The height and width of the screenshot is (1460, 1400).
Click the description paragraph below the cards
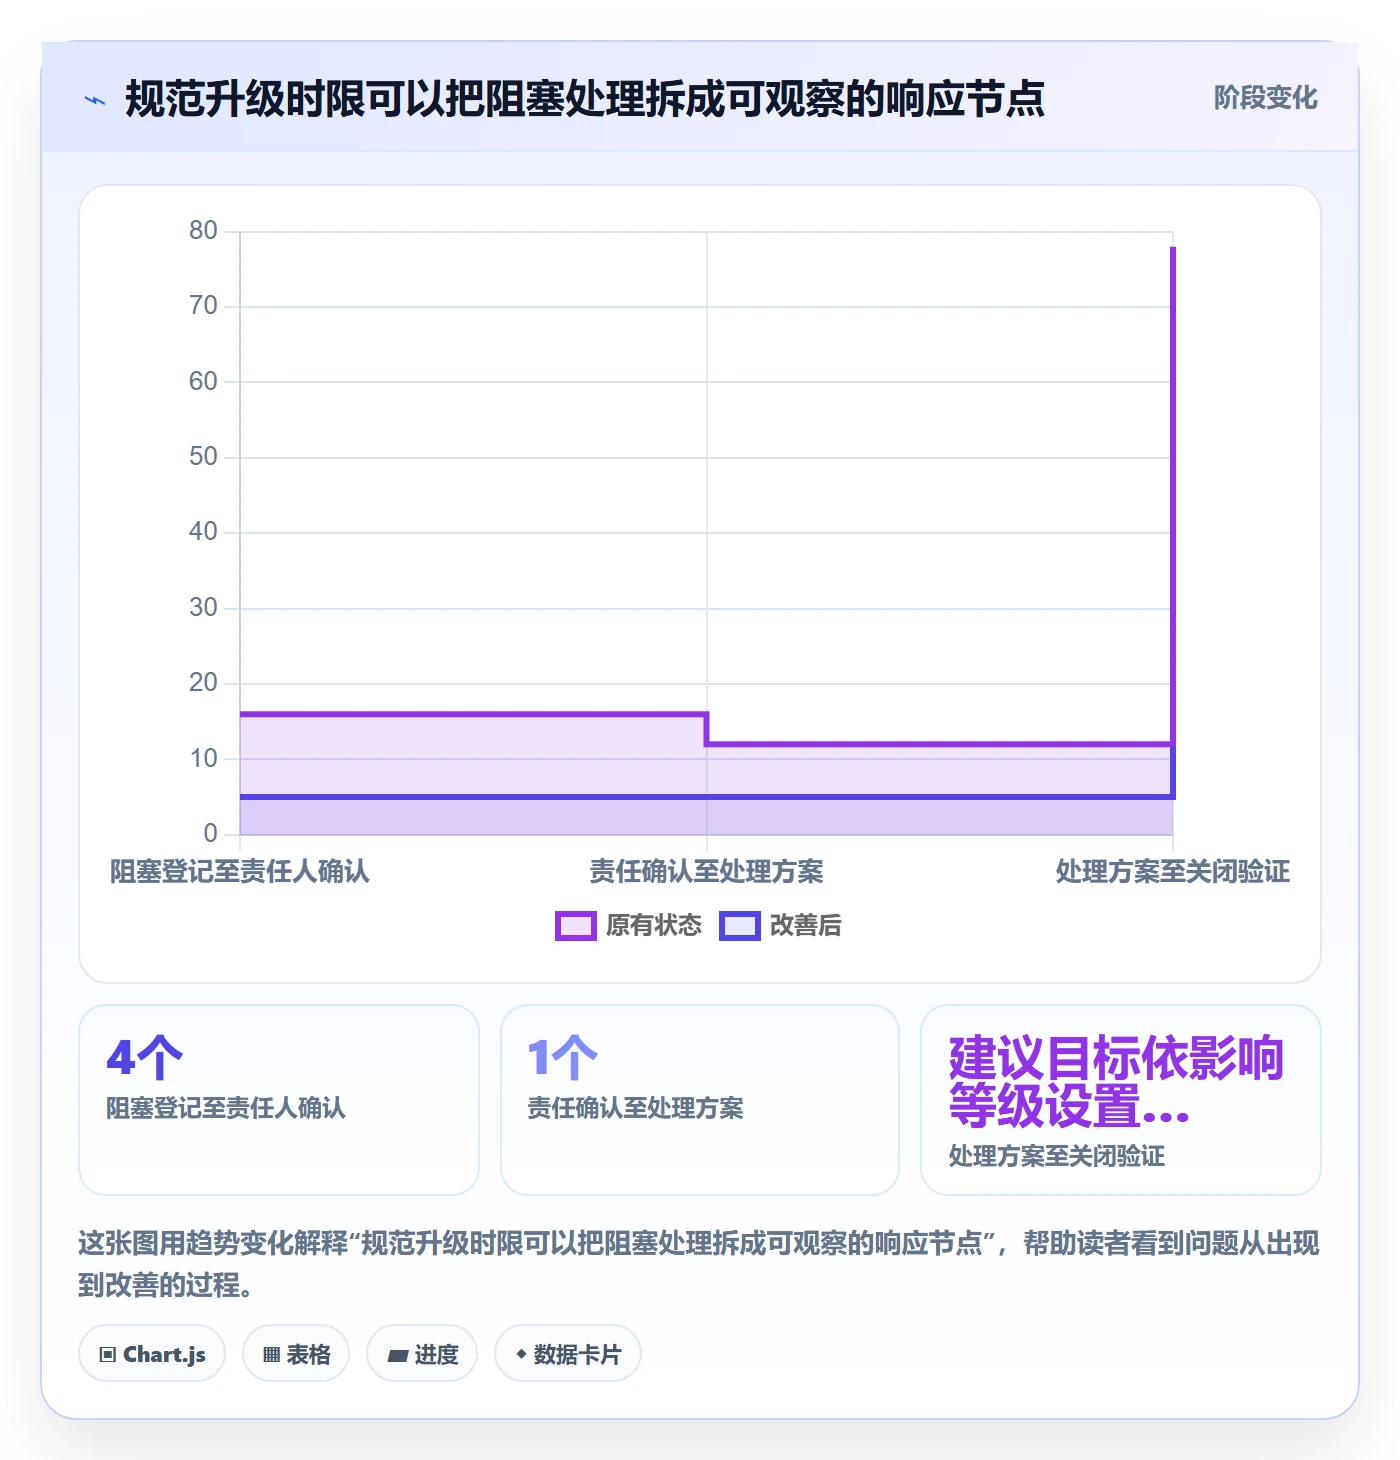(699, 1264)
